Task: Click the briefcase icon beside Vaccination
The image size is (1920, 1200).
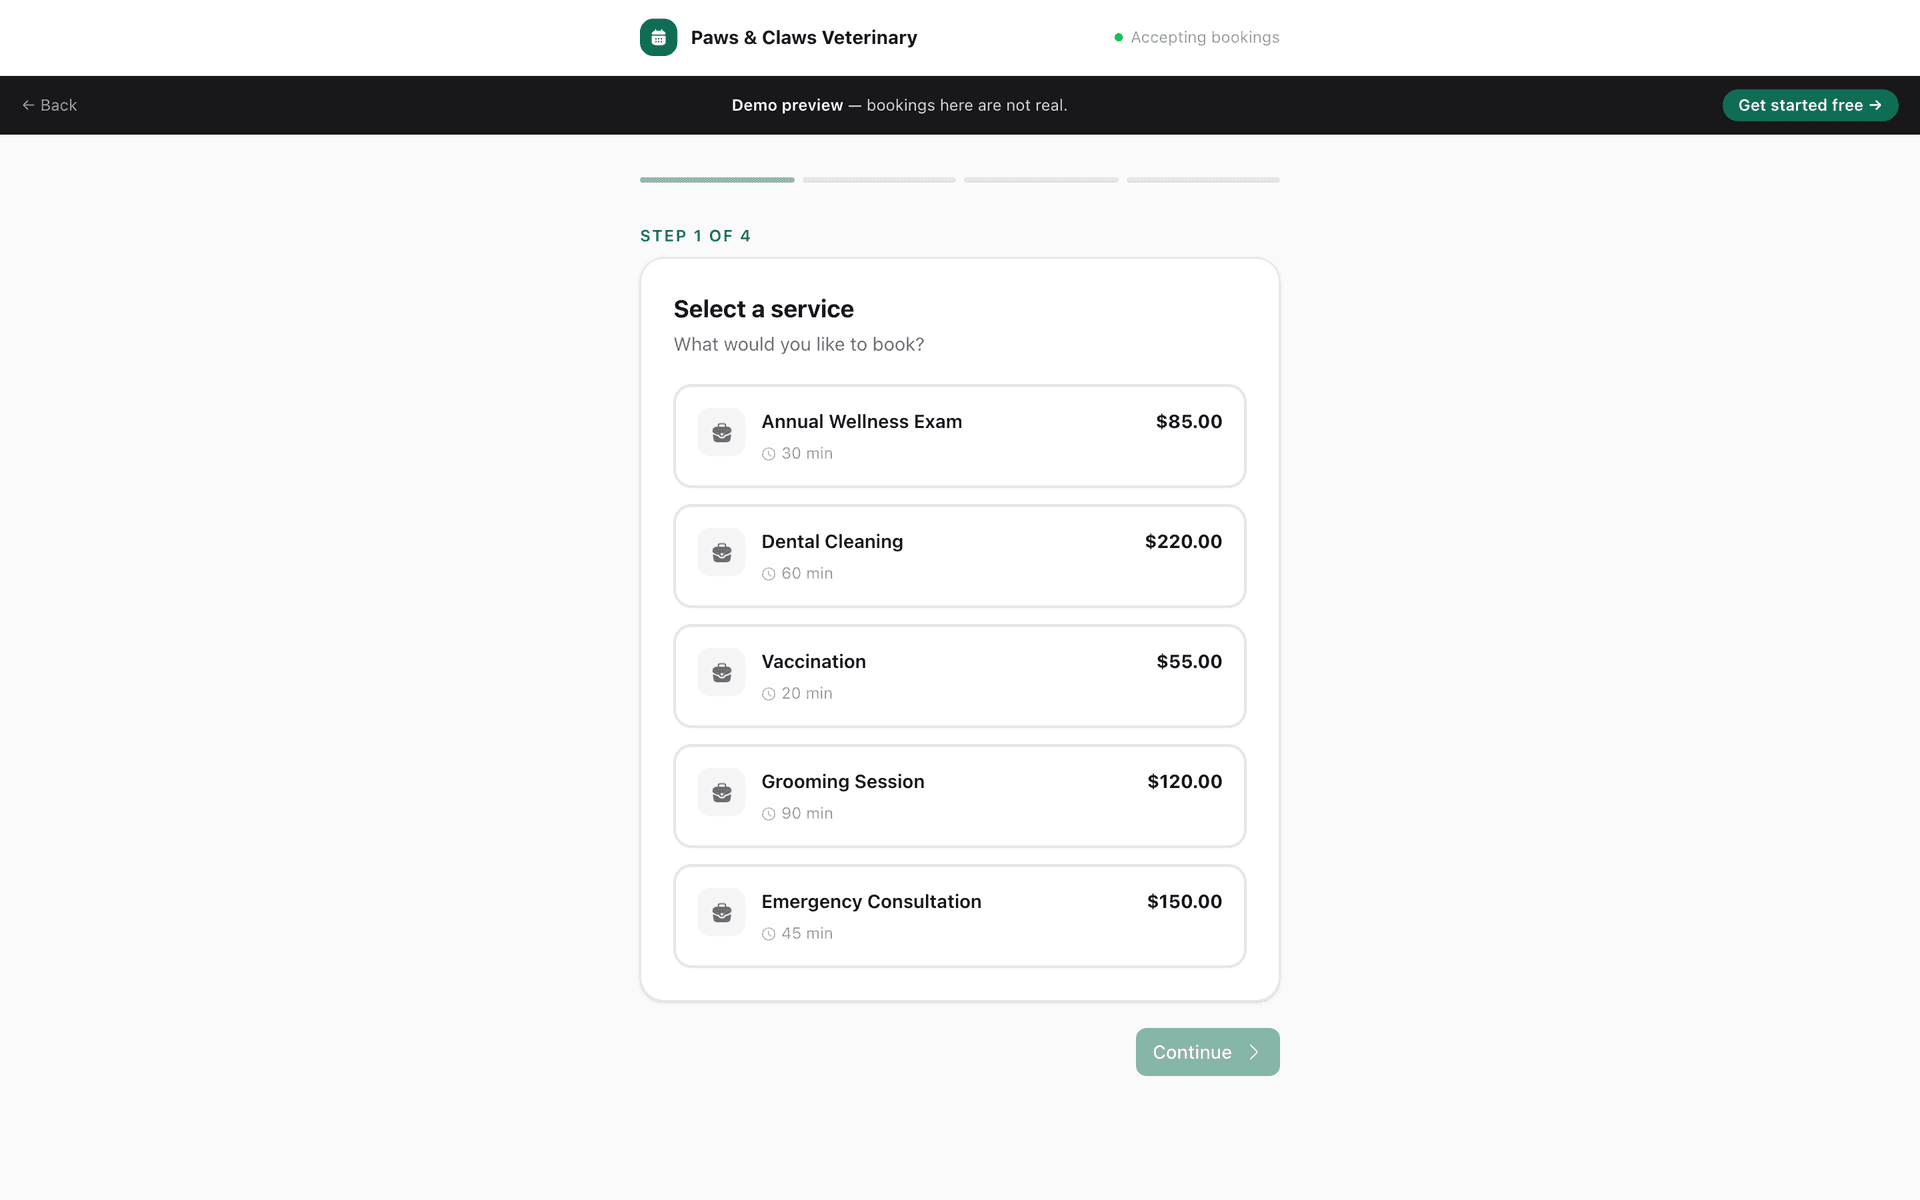Action: [722, 672]
